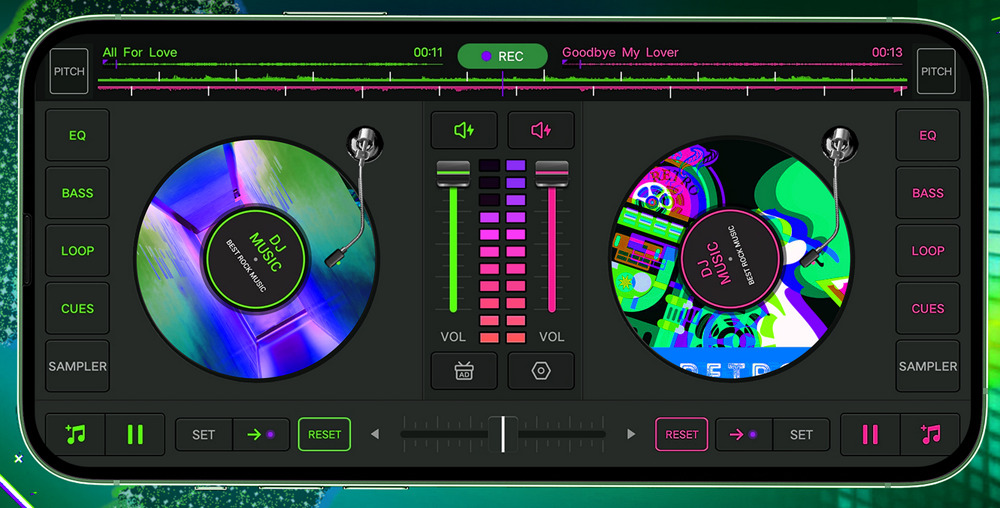1000x508 pixels.
Task: Pause the right deck with pink pause icon
Action: (870, 435)
